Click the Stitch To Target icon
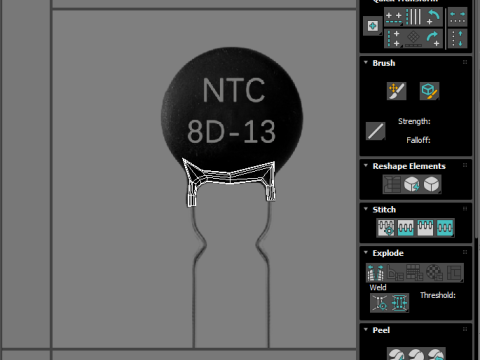The width and height of the screenshot is (480, 360). tap(386, 228)
